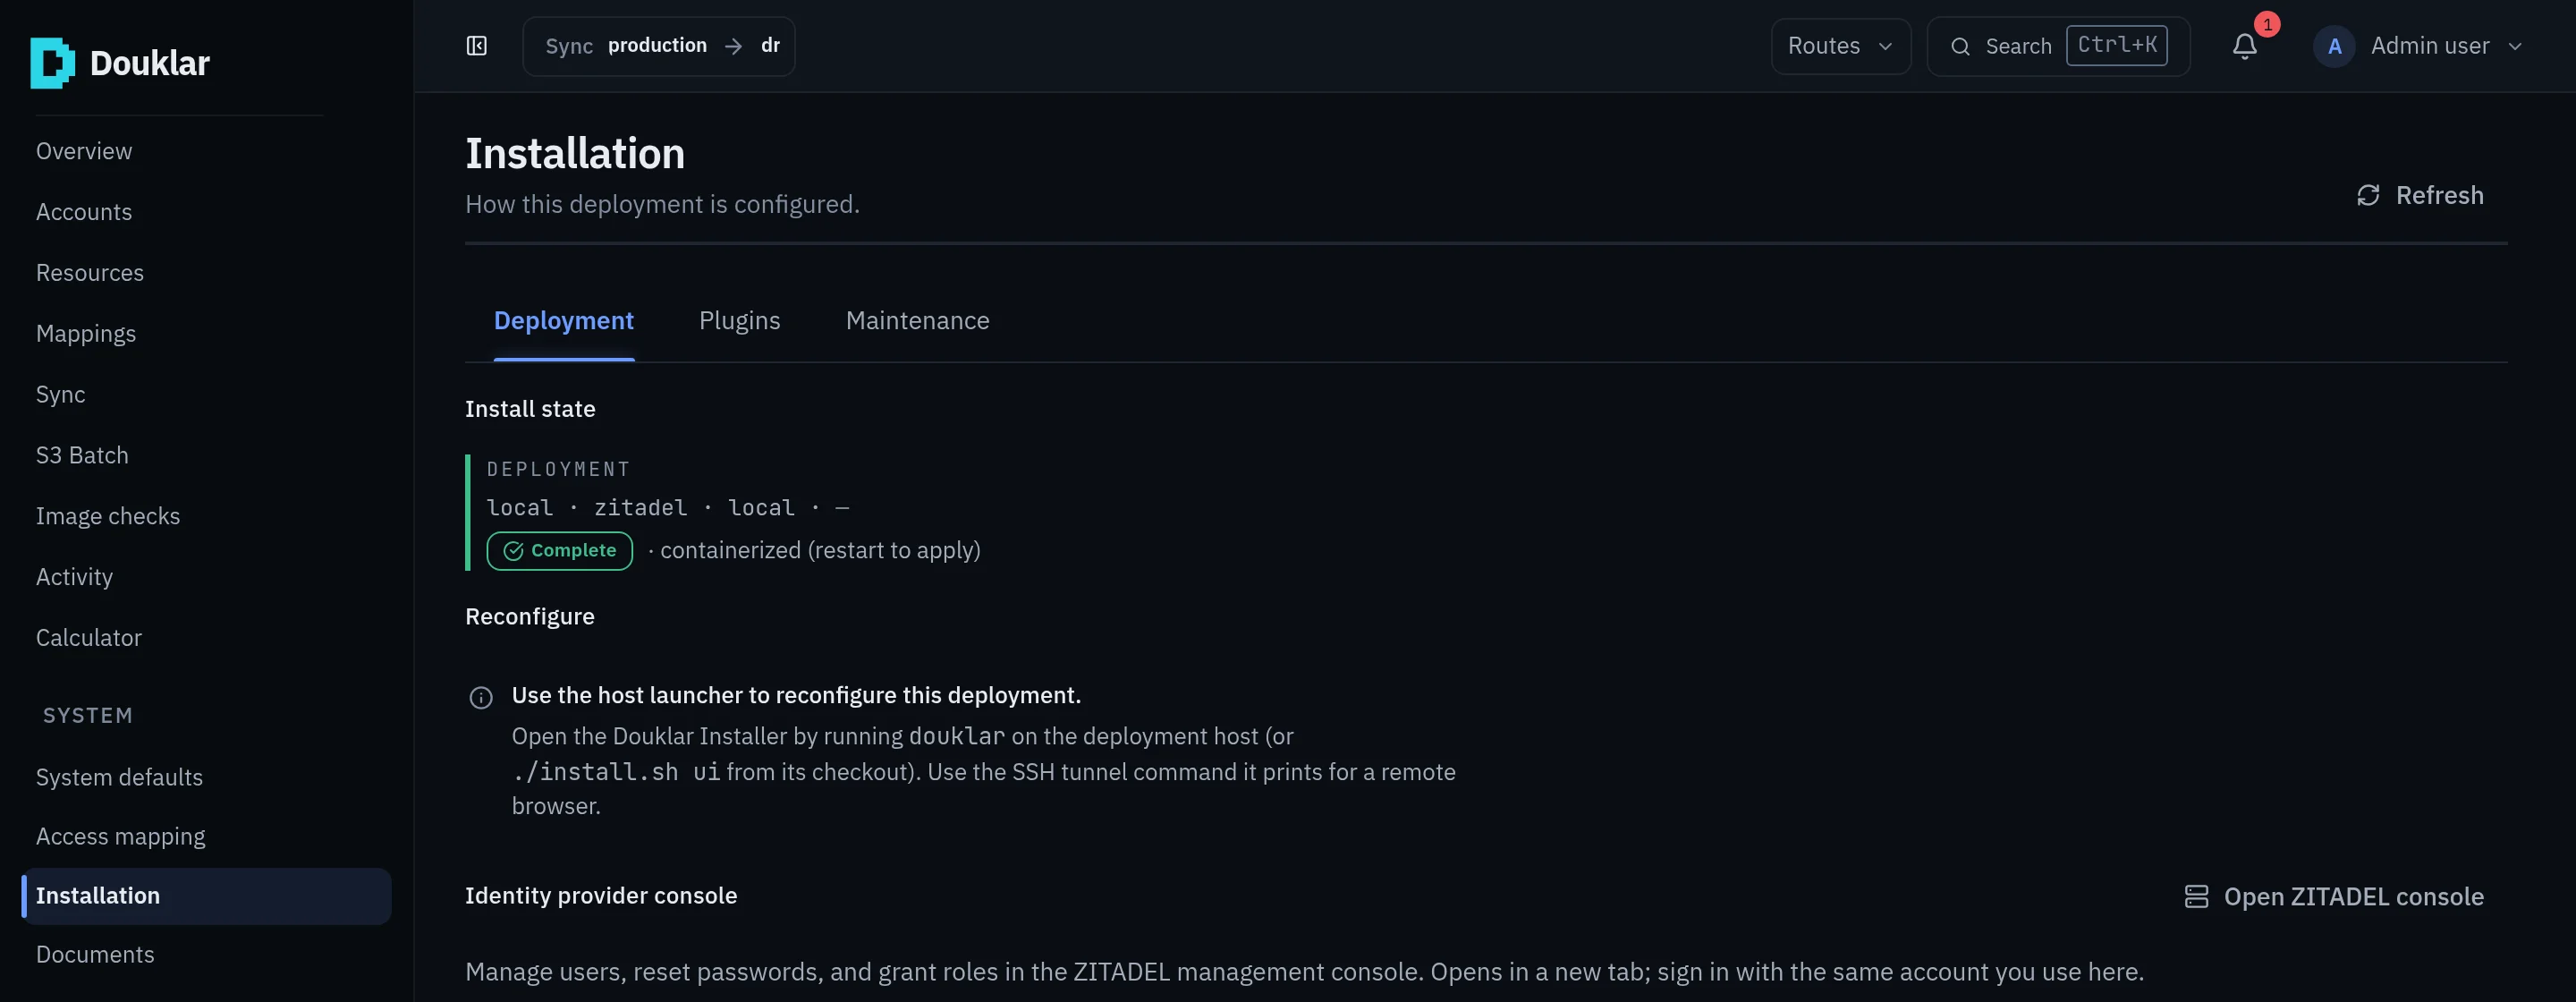2576x1002 pixels.
Task: Click the 'Identity provider console' heading
Action: pos(601,896)
